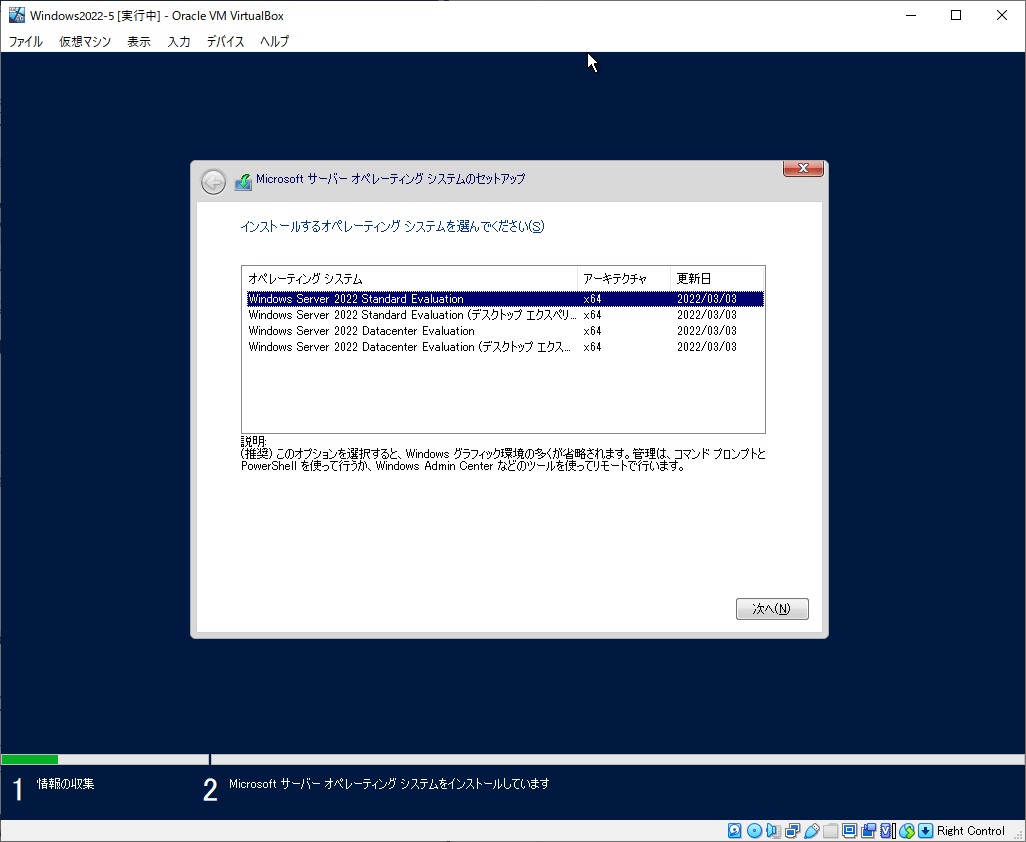Open the 仮想マシン menu
The width and height of the screenshot is (1026, 842).
point(85,41)
